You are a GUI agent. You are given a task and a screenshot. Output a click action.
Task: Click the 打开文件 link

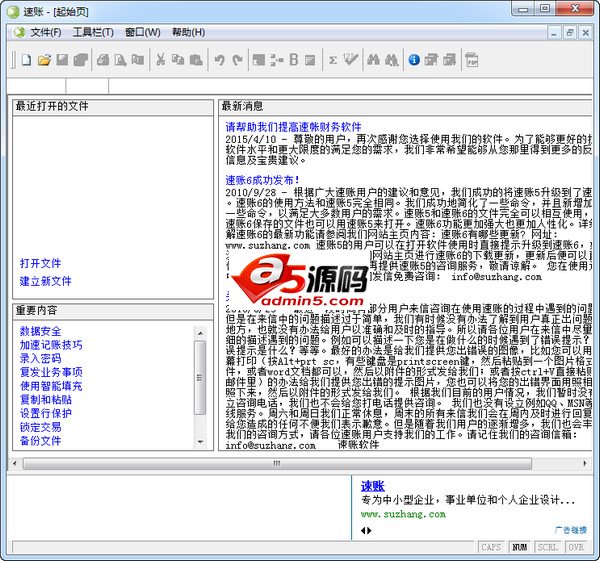[x=40, y=263]
